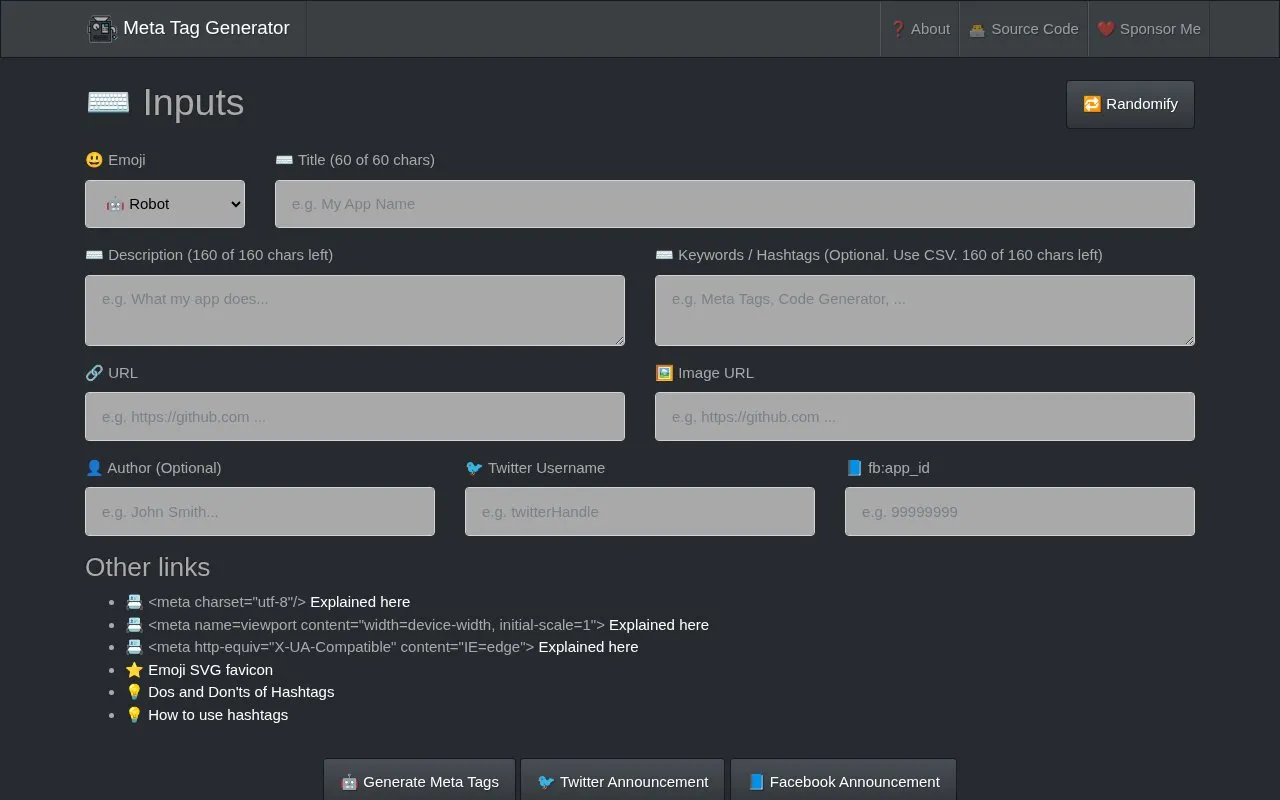Click the lightbulb icon beside Dos and Don'ts
This screenshot has width=1280, height=800.
click(x=134, y=692)
